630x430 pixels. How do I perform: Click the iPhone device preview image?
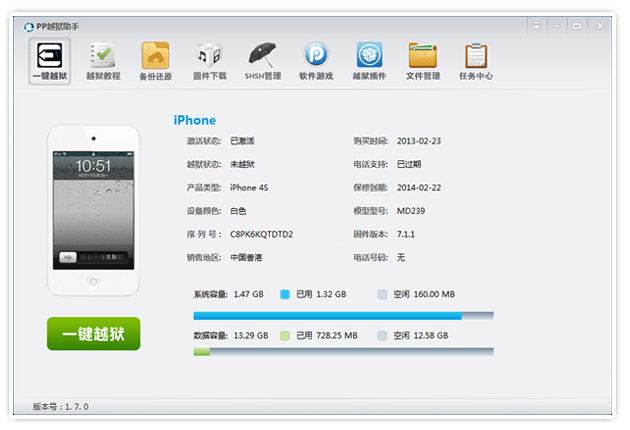point(94,211)
